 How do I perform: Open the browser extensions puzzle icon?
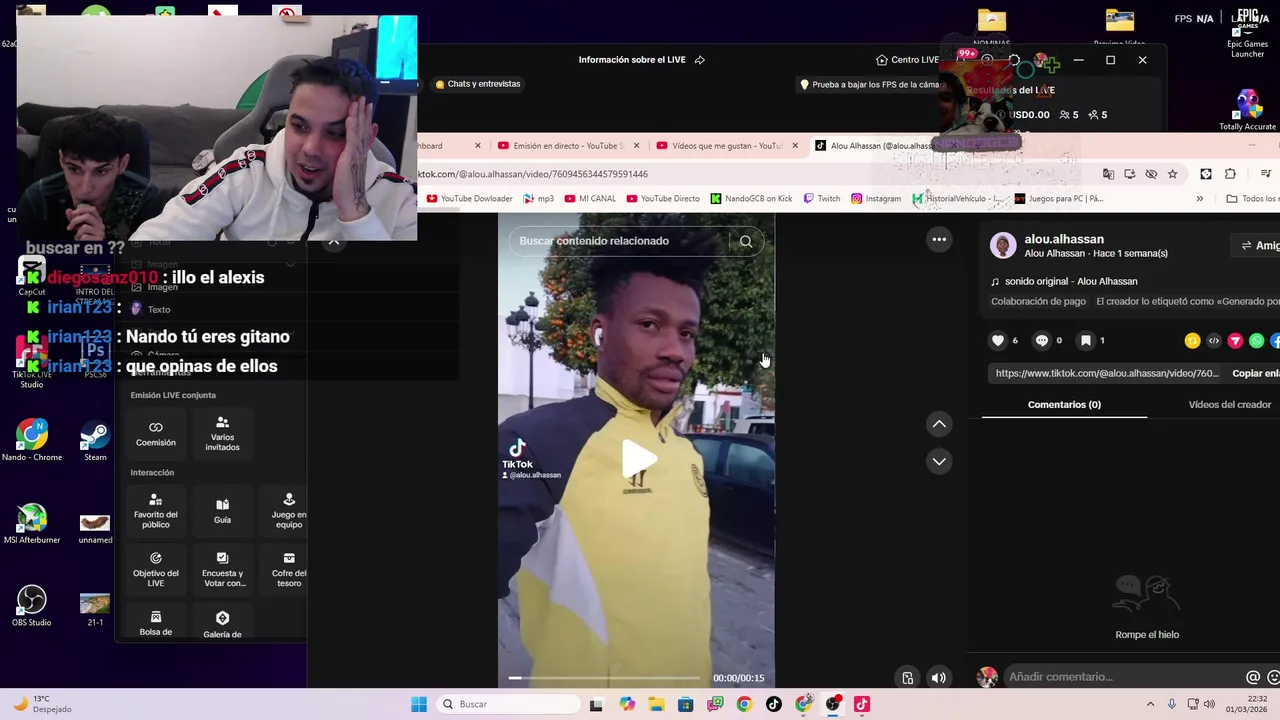point(1230,174)
